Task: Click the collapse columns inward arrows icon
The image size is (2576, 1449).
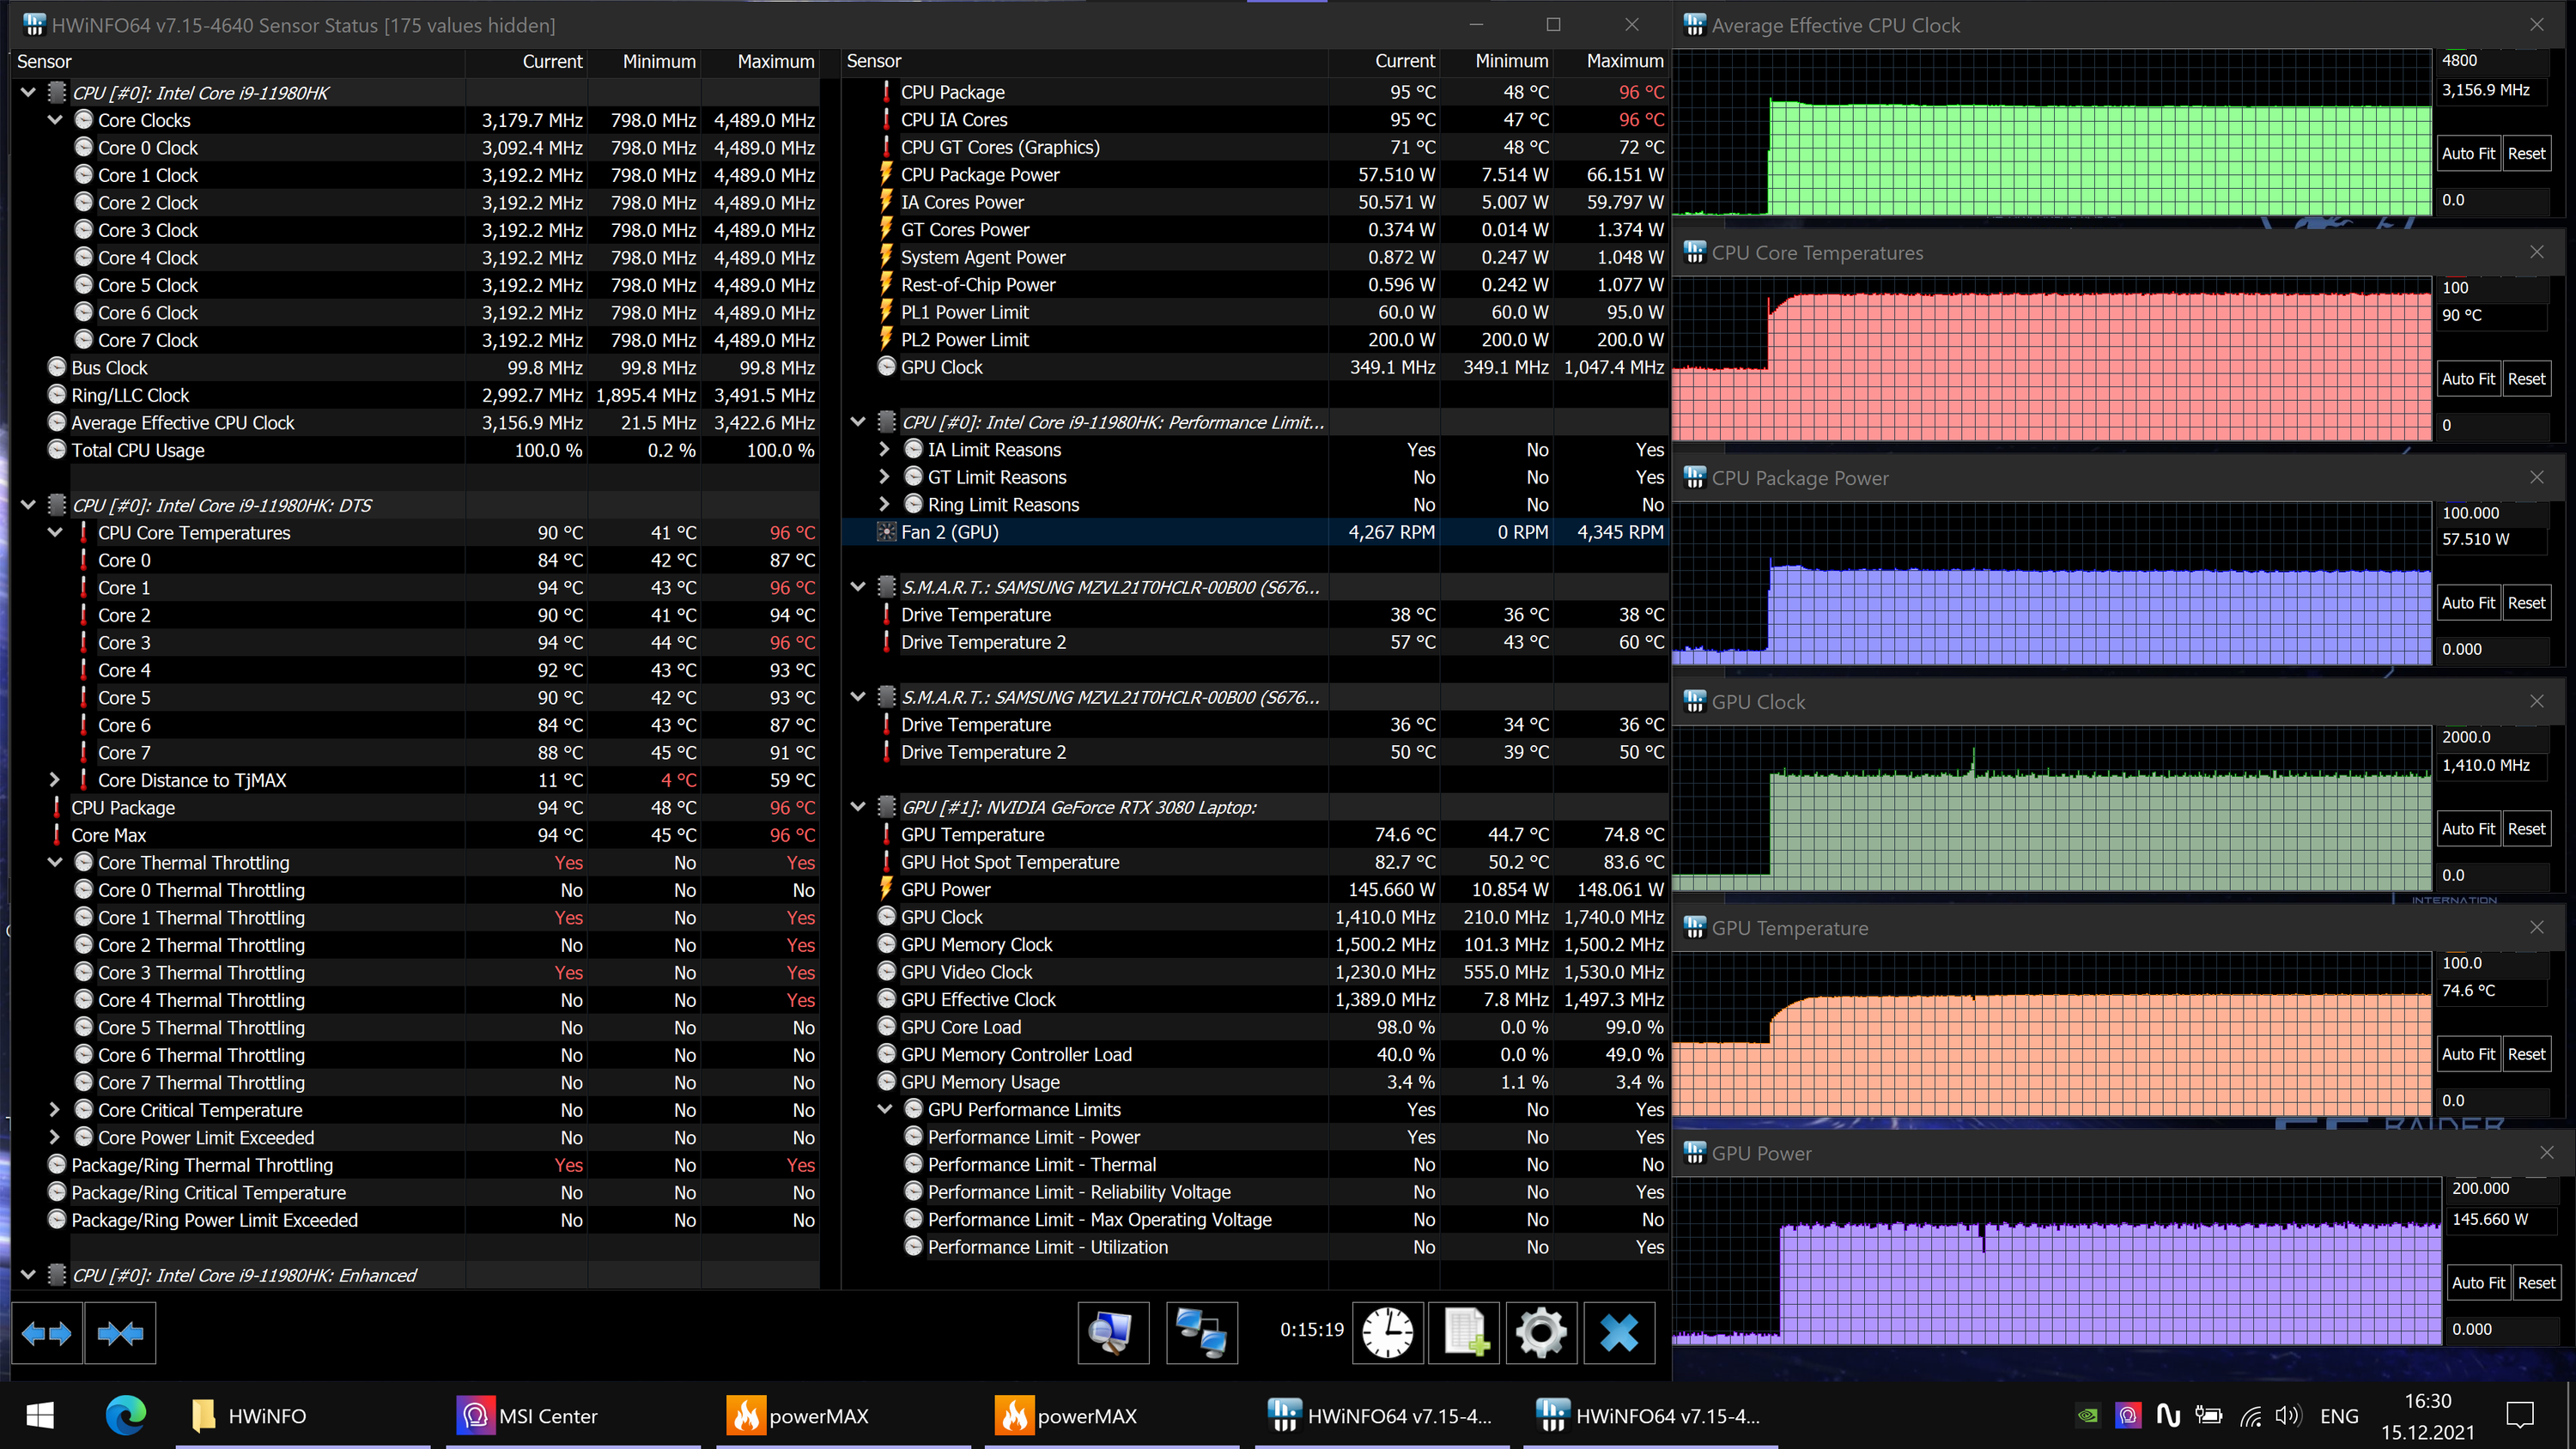Action: pos(120,1333)
